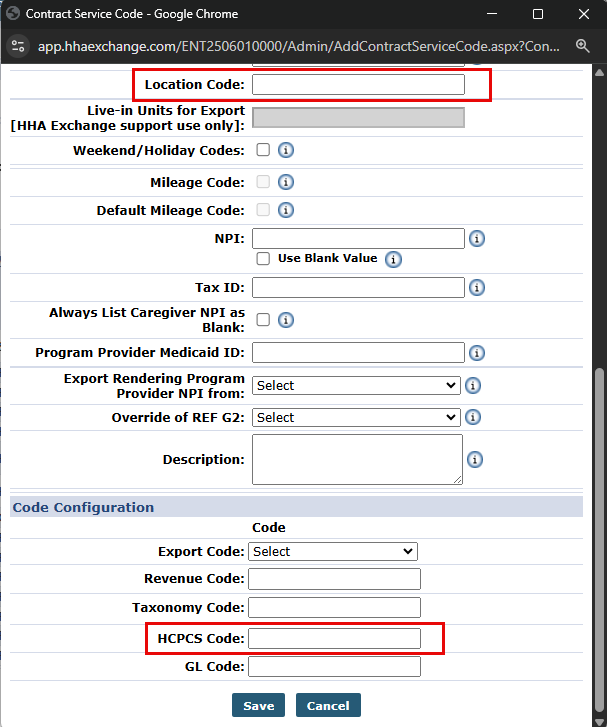607x727 pixels.
Task: Save the contract service code
Action: tap(258, 705)
